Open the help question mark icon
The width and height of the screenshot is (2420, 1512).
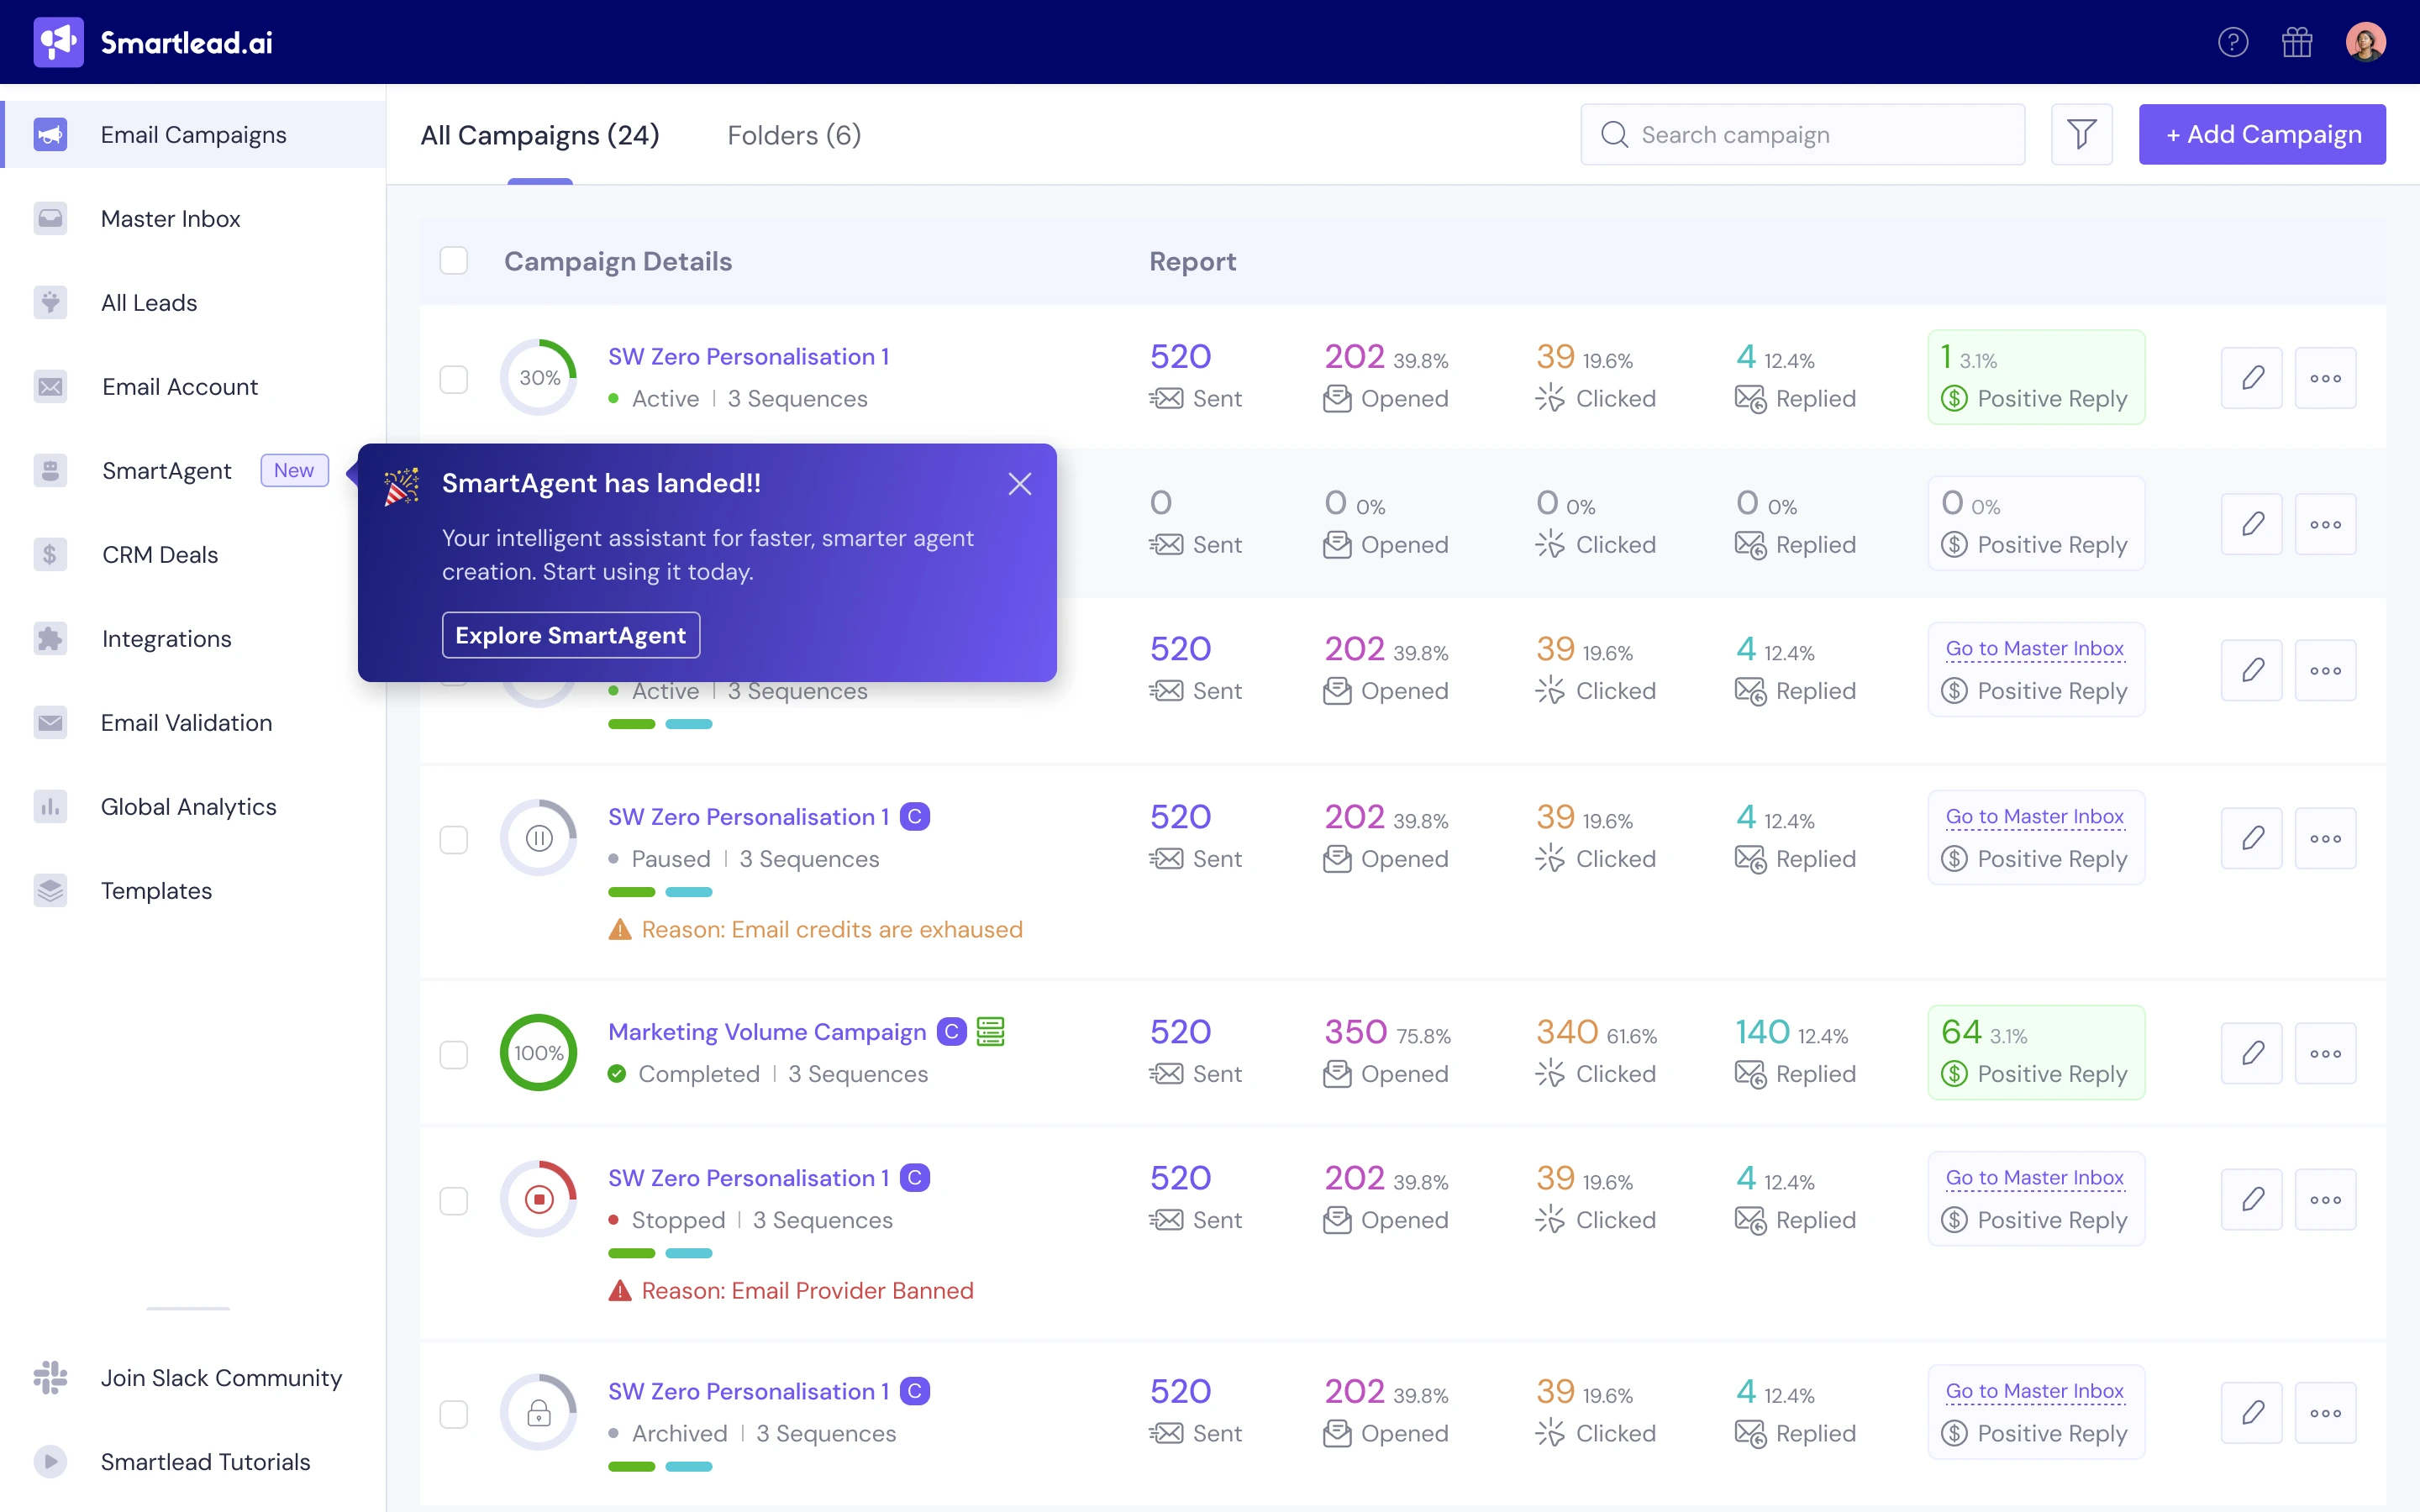(x=2232, y=42)
